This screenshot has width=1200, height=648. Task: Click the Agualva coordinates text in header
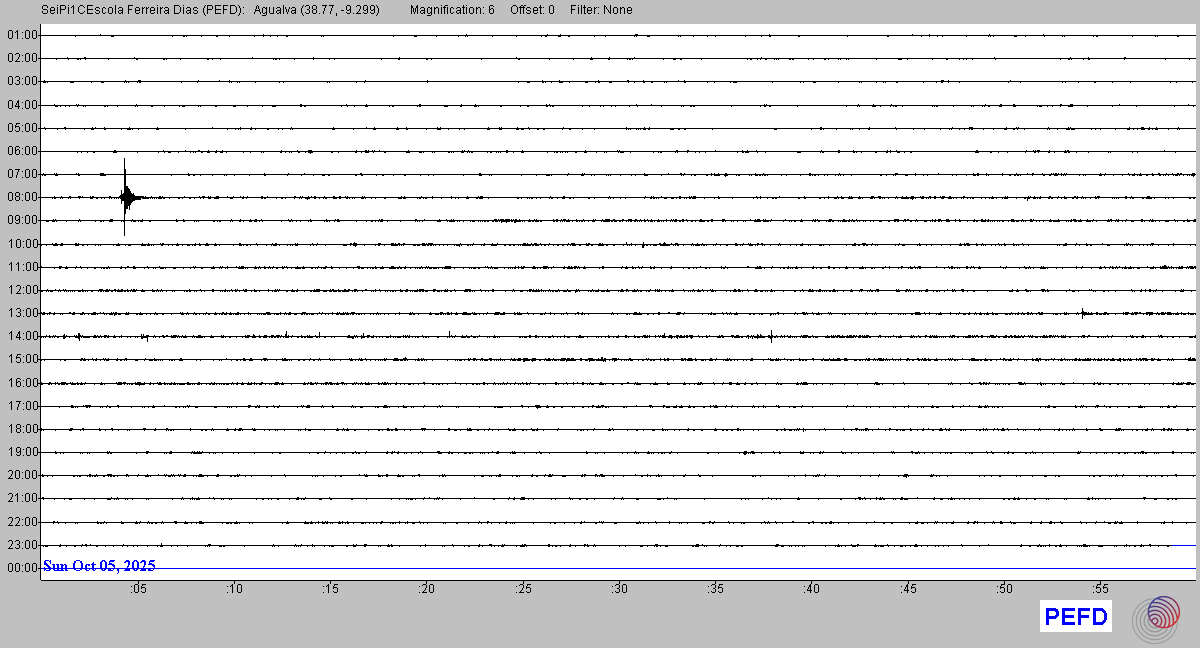click(x=317, y=10)
